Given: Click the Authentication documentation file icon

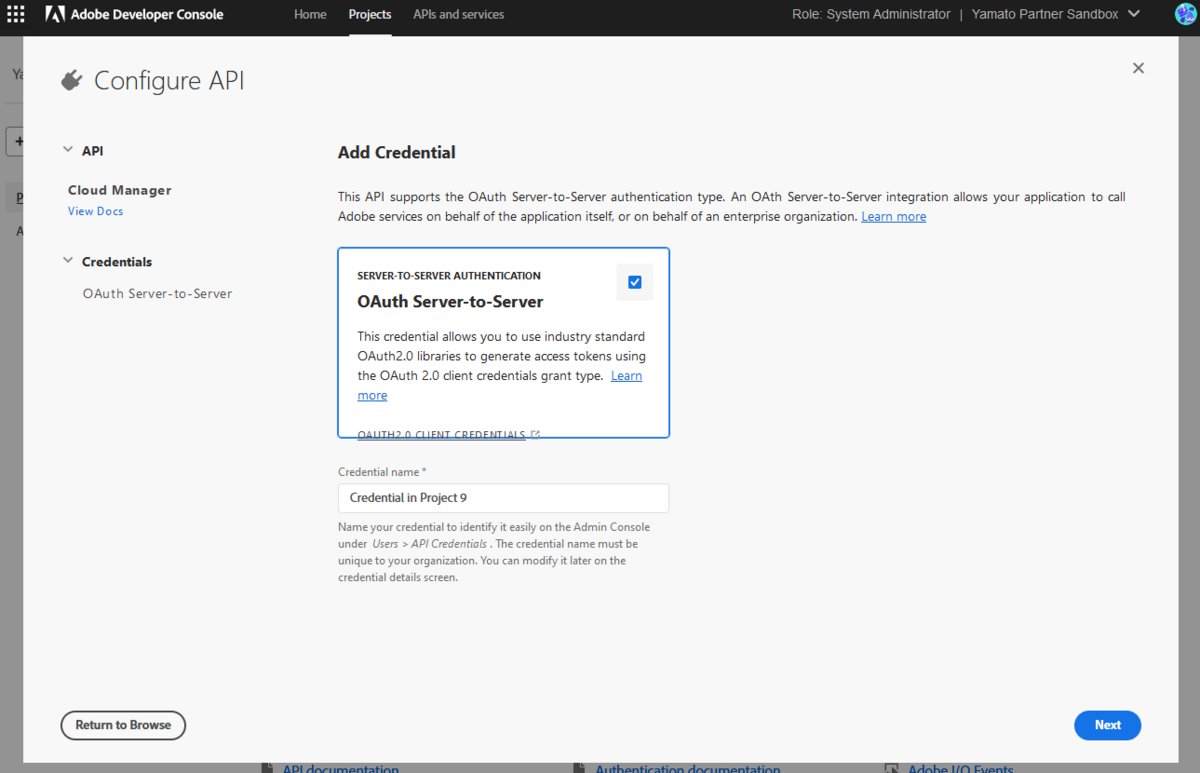Looking at the screenshot, I should 580,767.
